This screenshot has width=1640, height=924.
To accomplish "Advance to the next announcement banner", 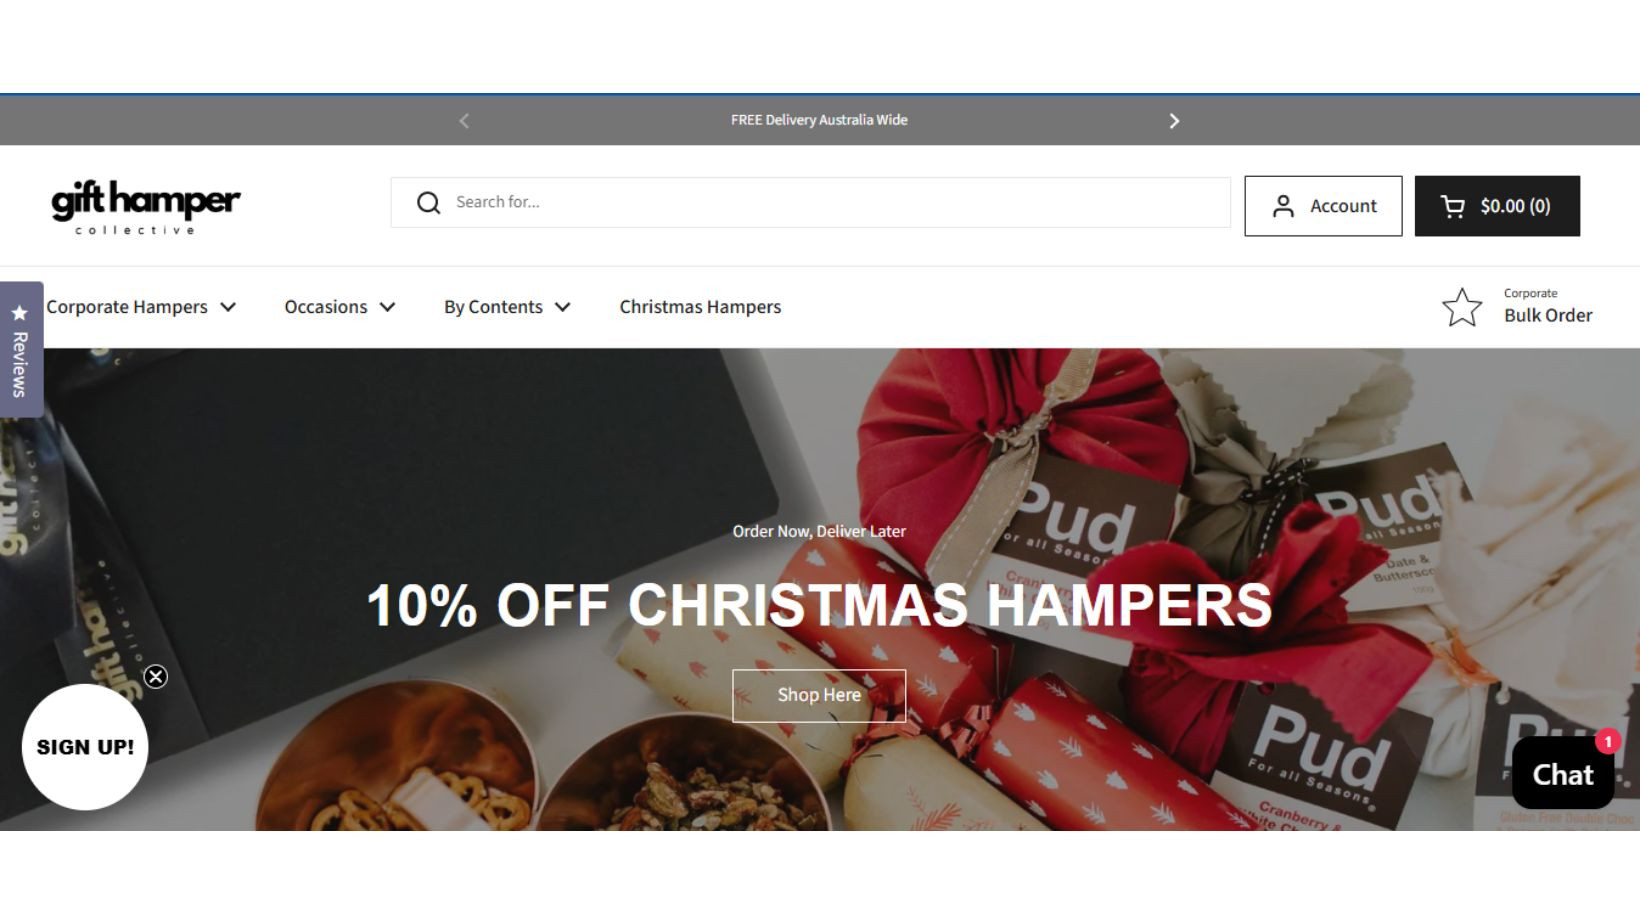I will click(x=1174, y=121).
